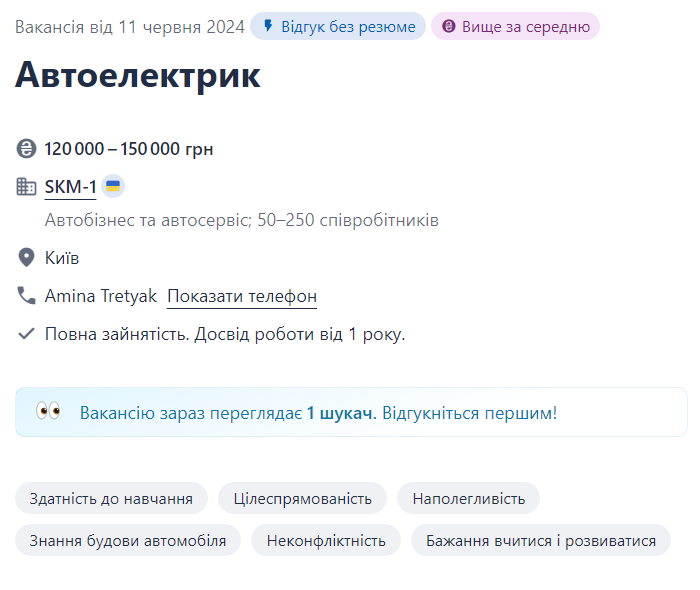Click the coin icon in above-average badge
Screen dimensions: 700x590
pyautogui.click(x=449, y=26)
